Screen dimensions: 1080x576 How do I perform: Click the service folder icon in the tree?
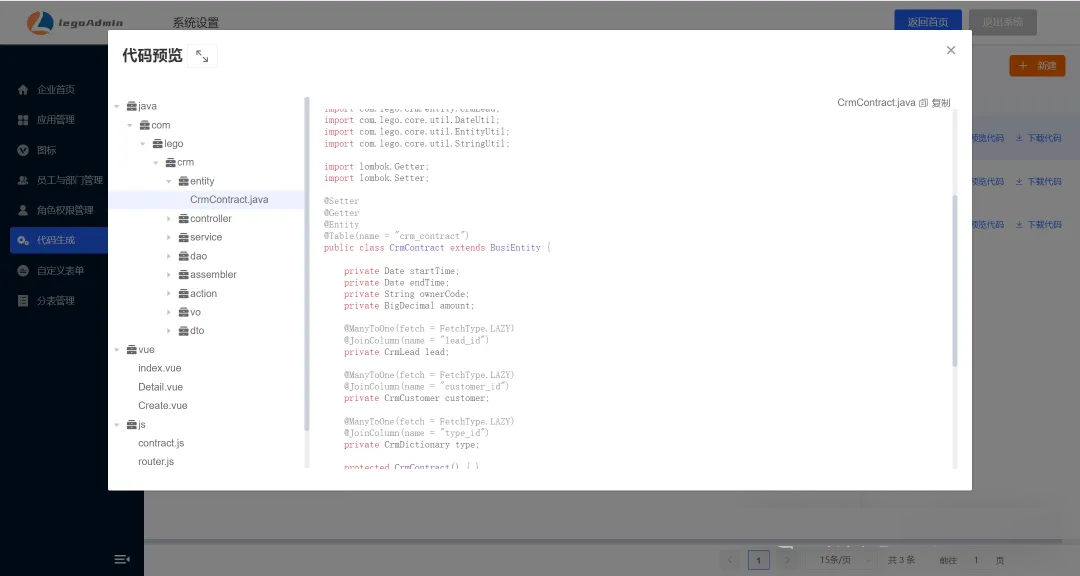(183, 237)
